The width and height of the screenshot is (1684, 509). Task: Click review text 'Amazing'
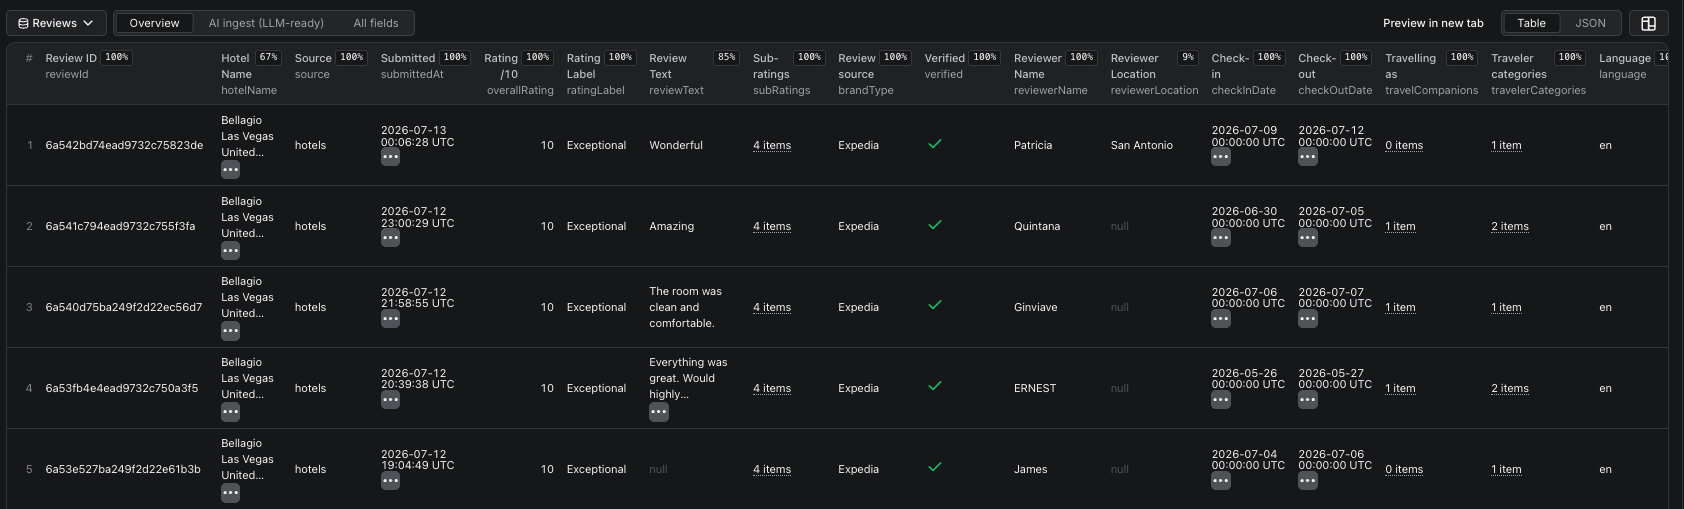(x=671, y=226)
